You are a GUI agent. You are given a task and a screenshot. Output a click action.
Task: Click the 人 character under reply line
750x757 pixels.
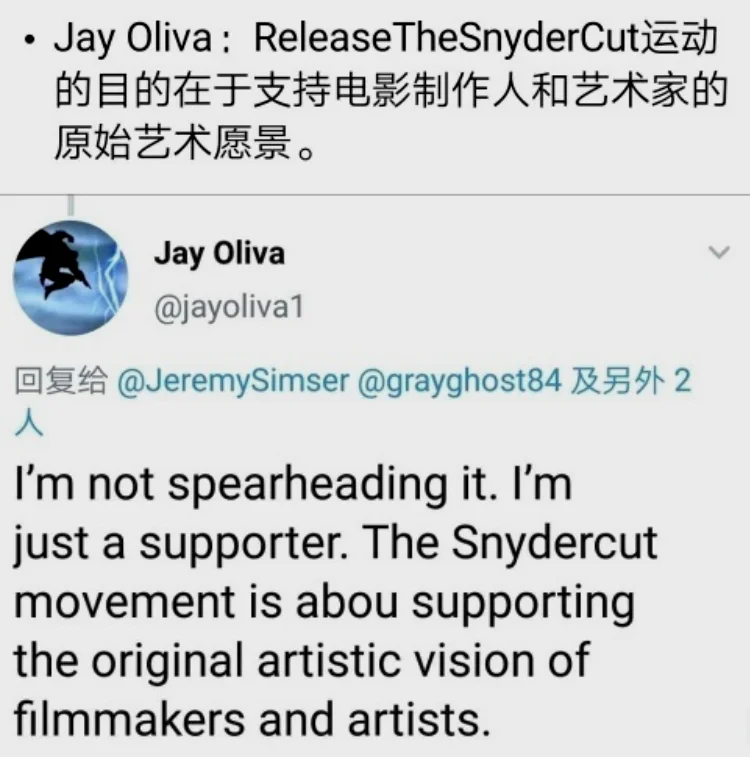[29, 422]
